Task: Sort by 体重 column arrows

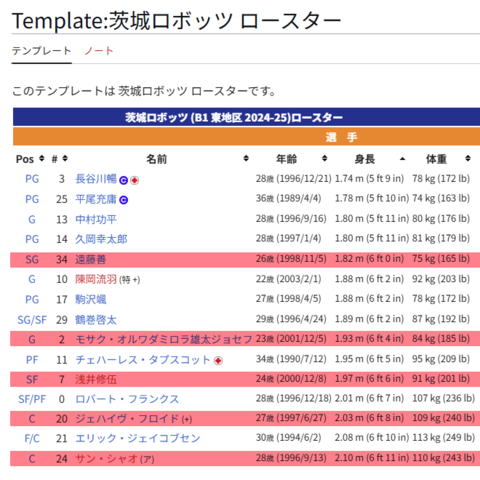Action: coord(468,158)
